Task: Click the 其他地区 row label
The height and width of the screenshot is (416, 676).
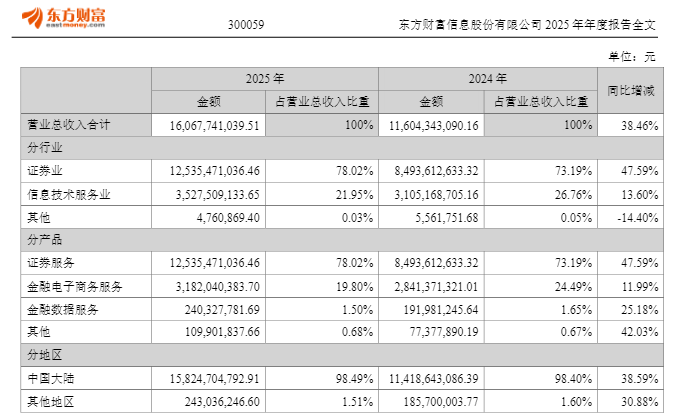Action: point(51,402)
